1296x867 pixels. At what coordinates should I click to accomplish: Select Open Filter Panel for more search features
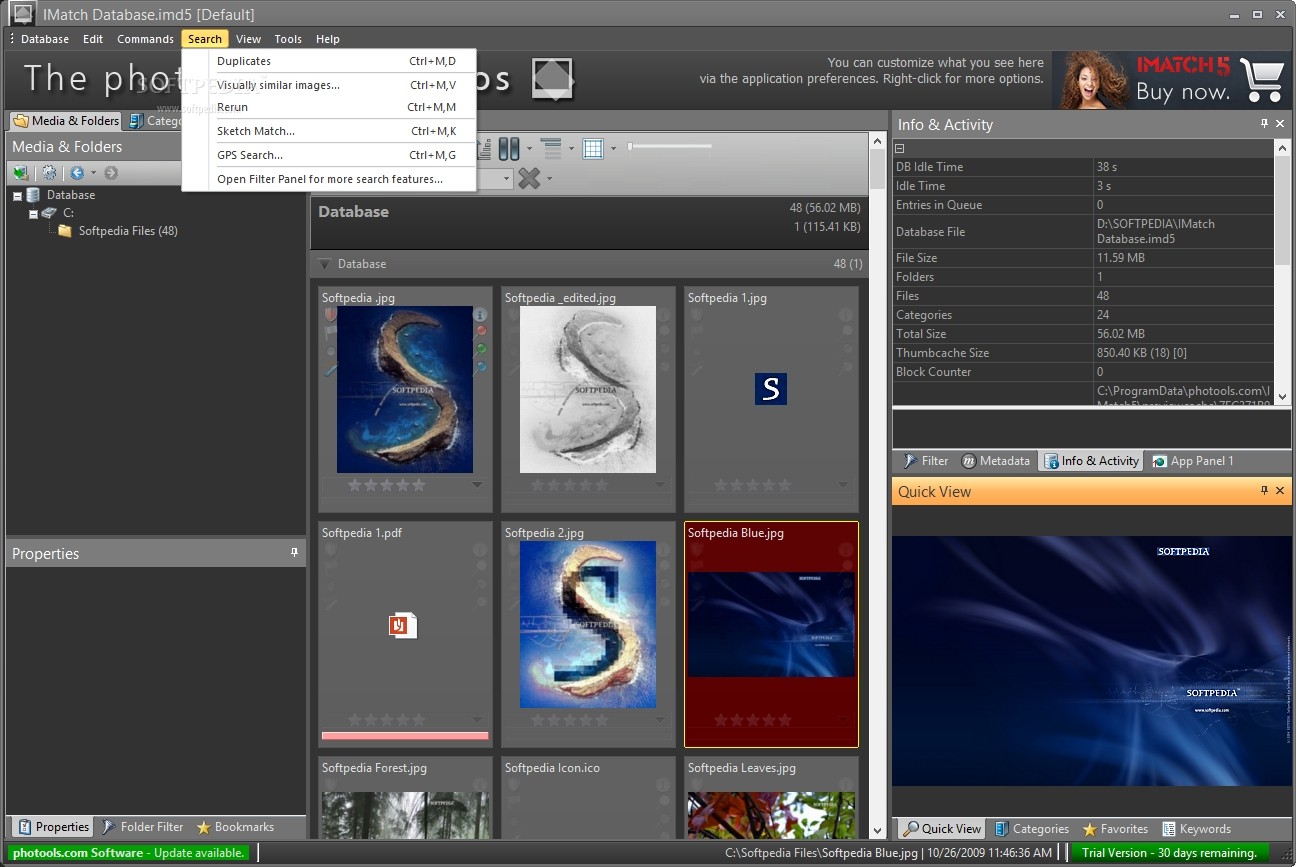pyautogui.click(x=329, y=179)
